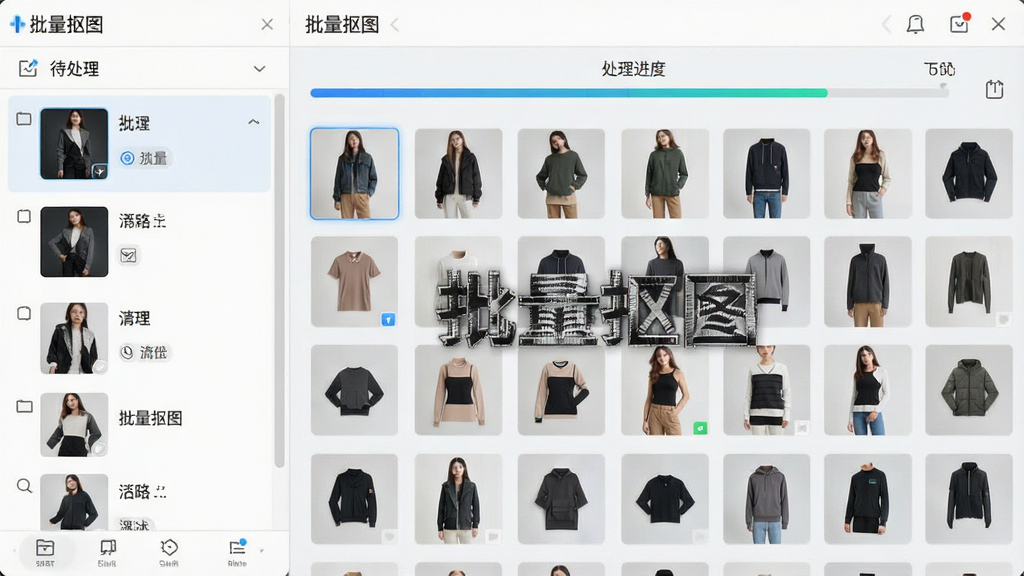The width and height of the screenshot is (1024, 576).
Task: Open the bottom toolbar list icon with blue dot
Action: [x=237, y=547]
